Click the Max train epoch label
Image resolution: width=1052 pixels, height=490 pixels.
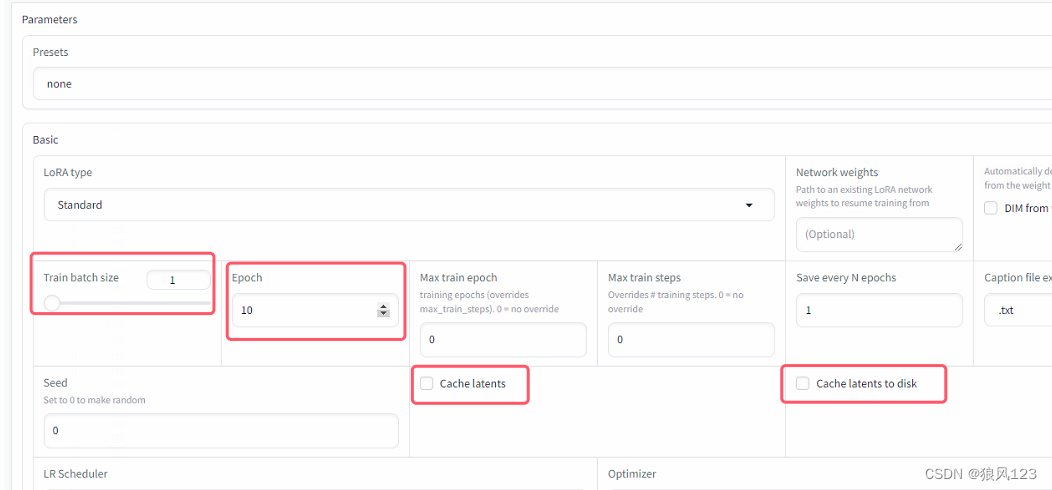(459, 277)
